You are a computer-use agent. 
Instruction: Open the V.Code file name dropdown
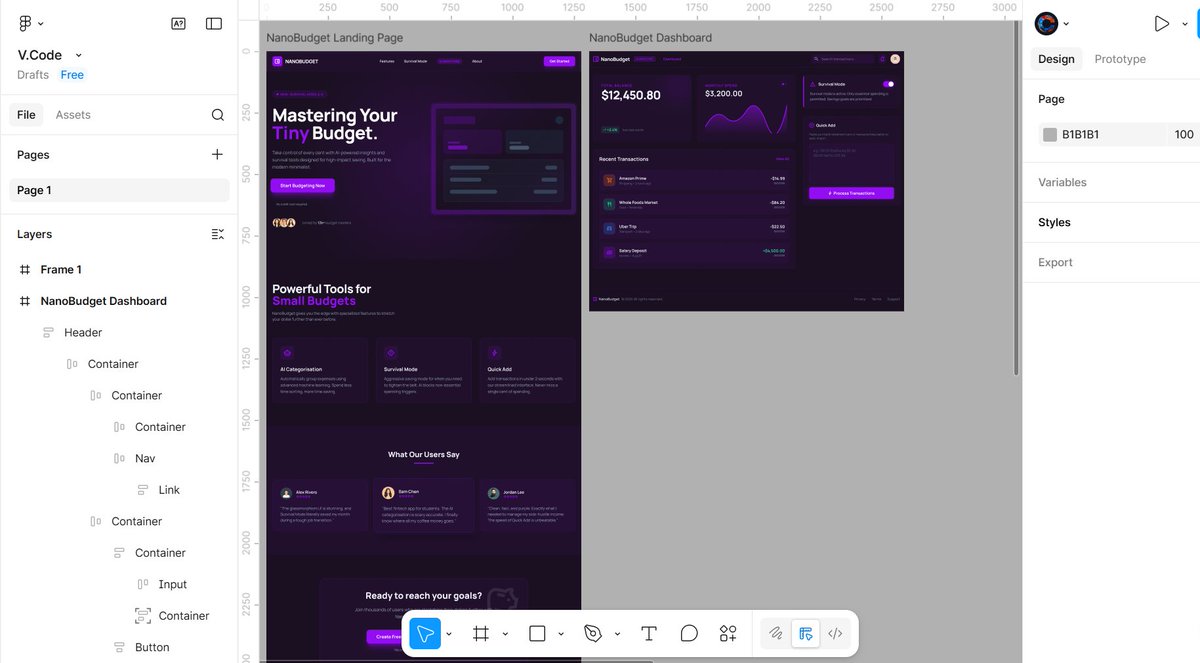click(79, 56)
